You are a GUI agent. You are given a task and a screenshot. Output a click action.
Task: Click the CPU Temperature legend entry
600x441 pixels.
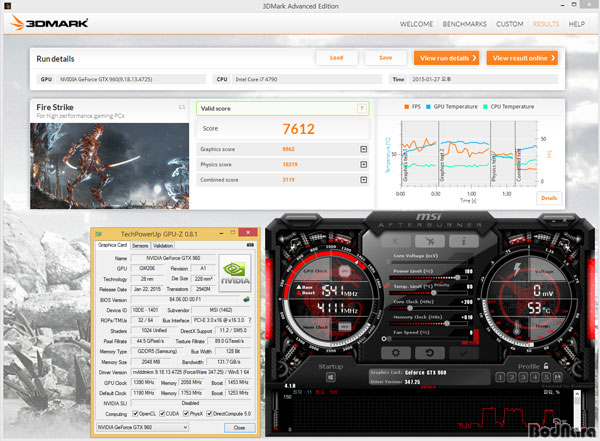coord(509,106)
